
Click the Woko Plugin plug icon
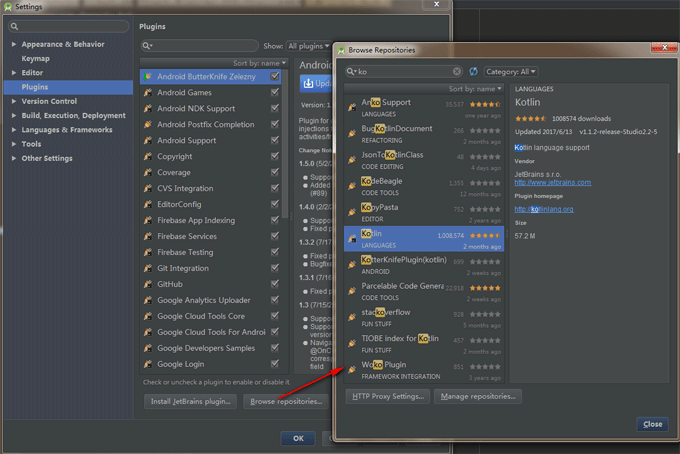click(352, 370)
